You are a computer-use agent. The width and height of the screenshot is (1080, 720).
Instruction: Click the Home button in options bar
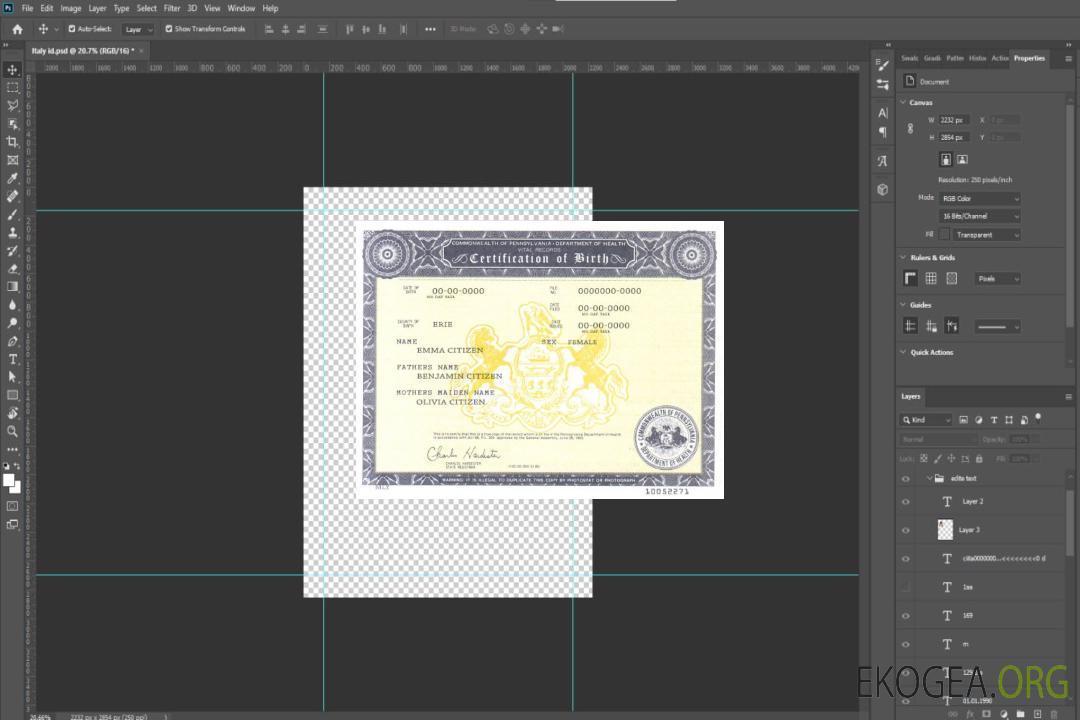[17, 29]
